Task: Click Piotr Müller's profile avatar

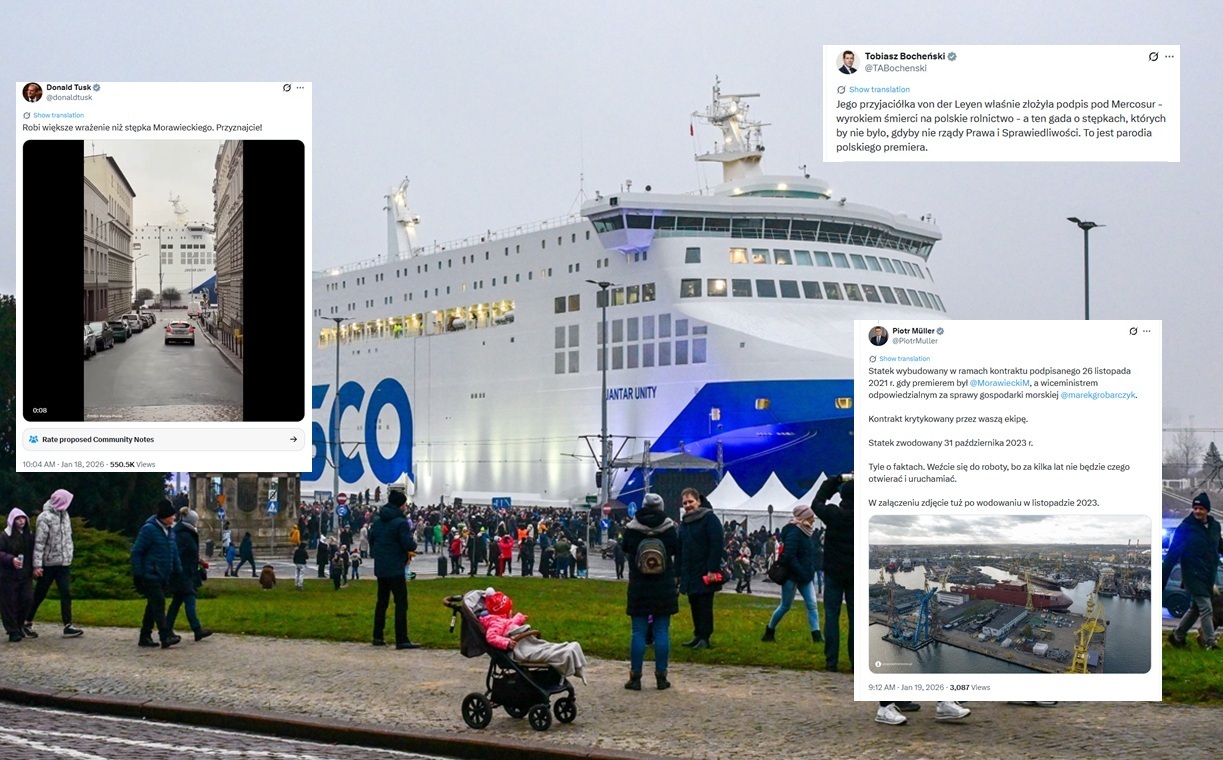Action: click(x=878, y=335)
